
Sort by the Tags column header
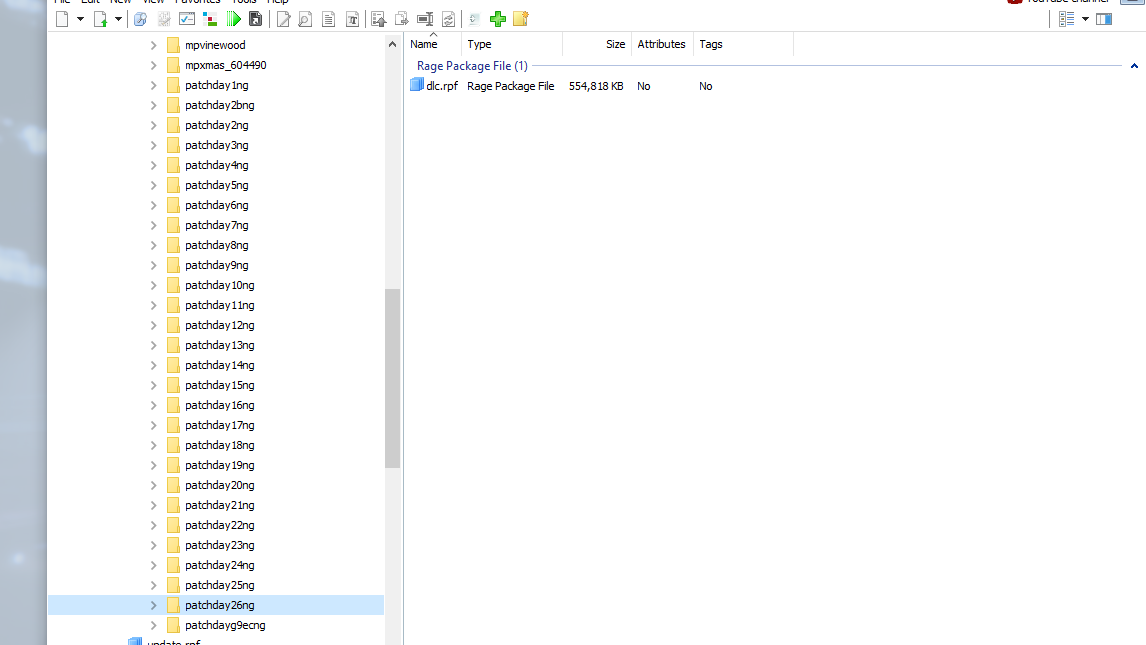[x=711, y=45]
